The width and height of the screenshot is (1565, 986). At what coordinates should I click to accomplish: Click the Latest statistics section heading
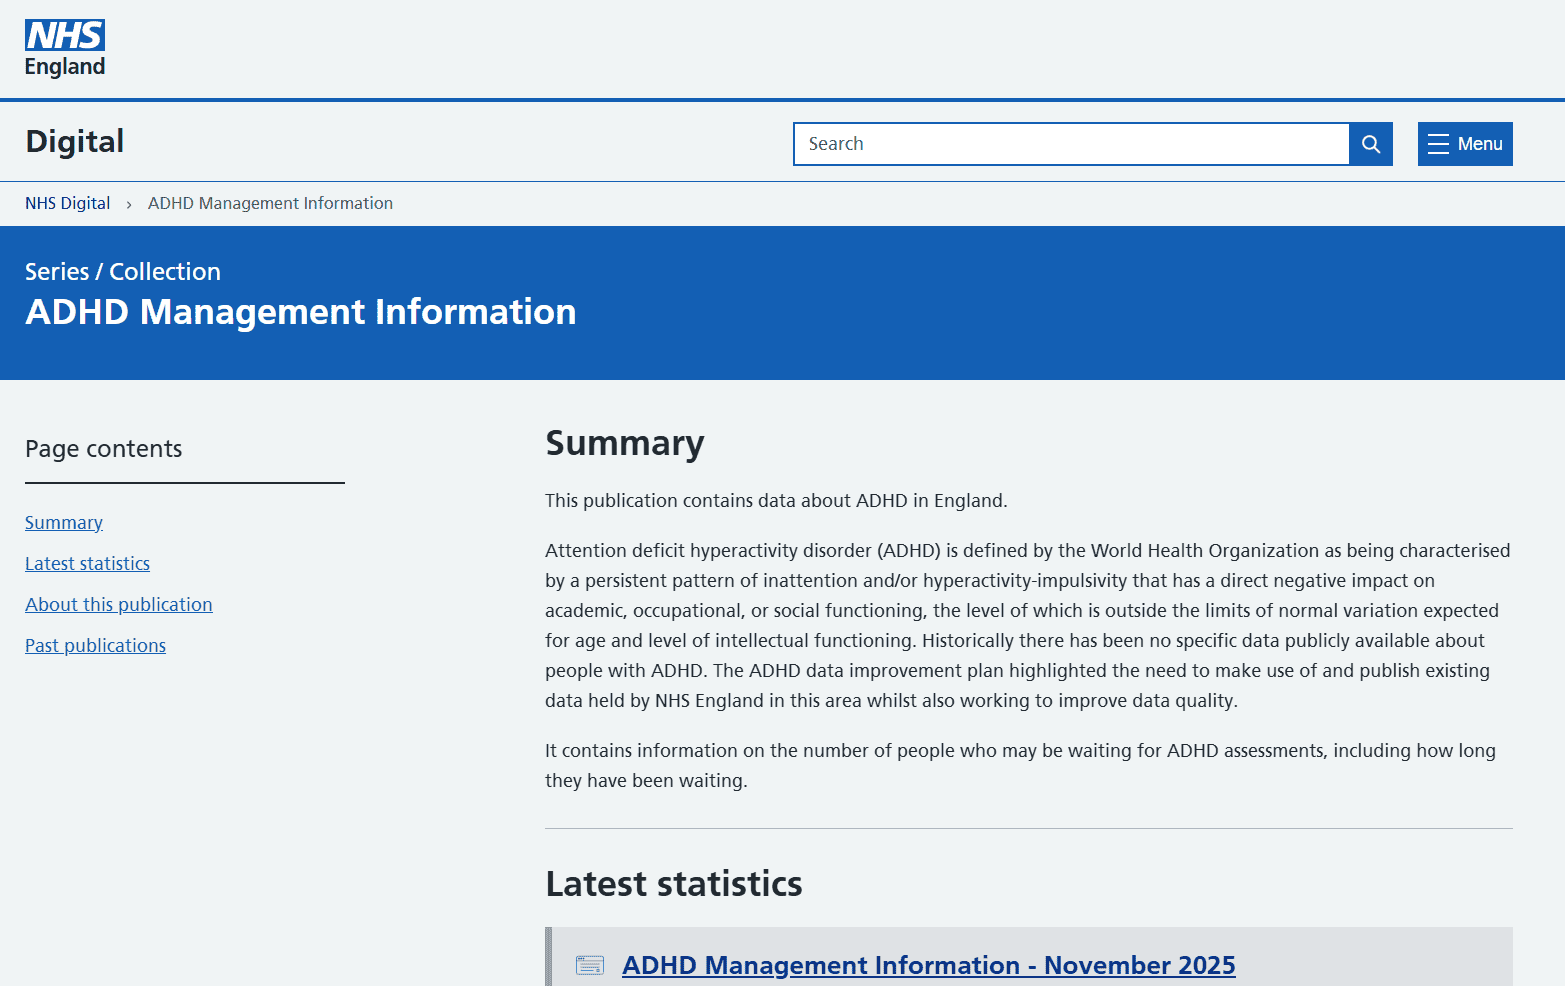coord(674,884)
